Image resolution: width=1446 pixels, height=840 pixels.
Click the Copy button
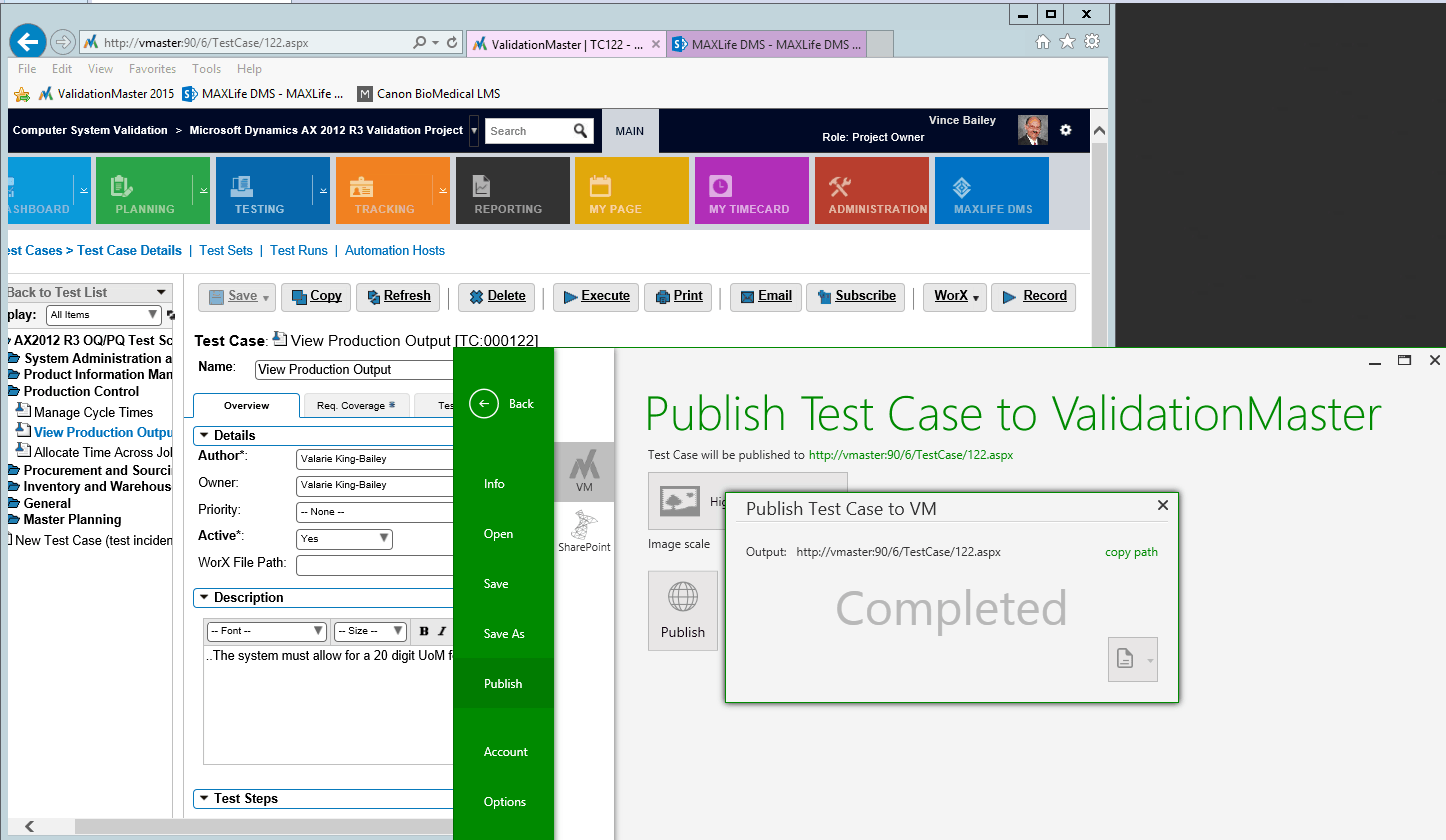click(x=316, y=296)
